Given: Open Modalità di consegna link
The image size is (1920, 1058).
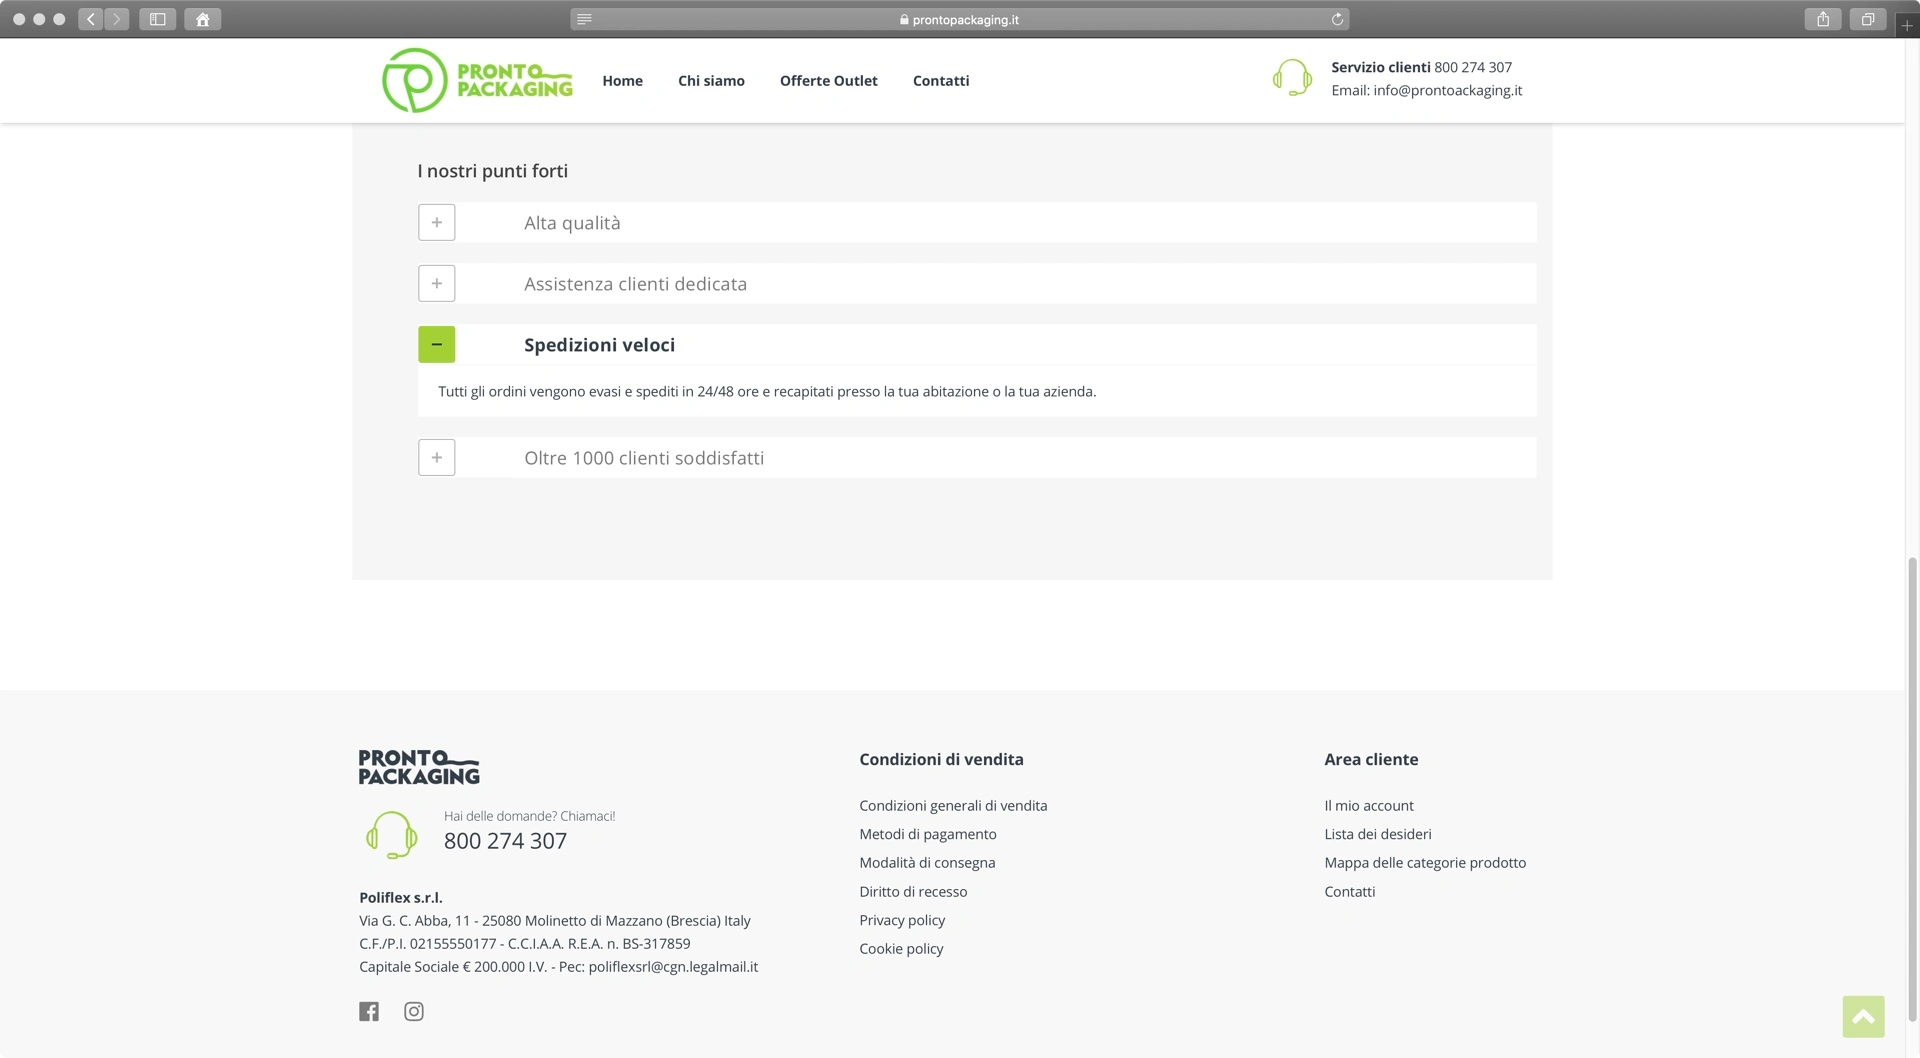Looking at the screenshot, I should point(927,862).
